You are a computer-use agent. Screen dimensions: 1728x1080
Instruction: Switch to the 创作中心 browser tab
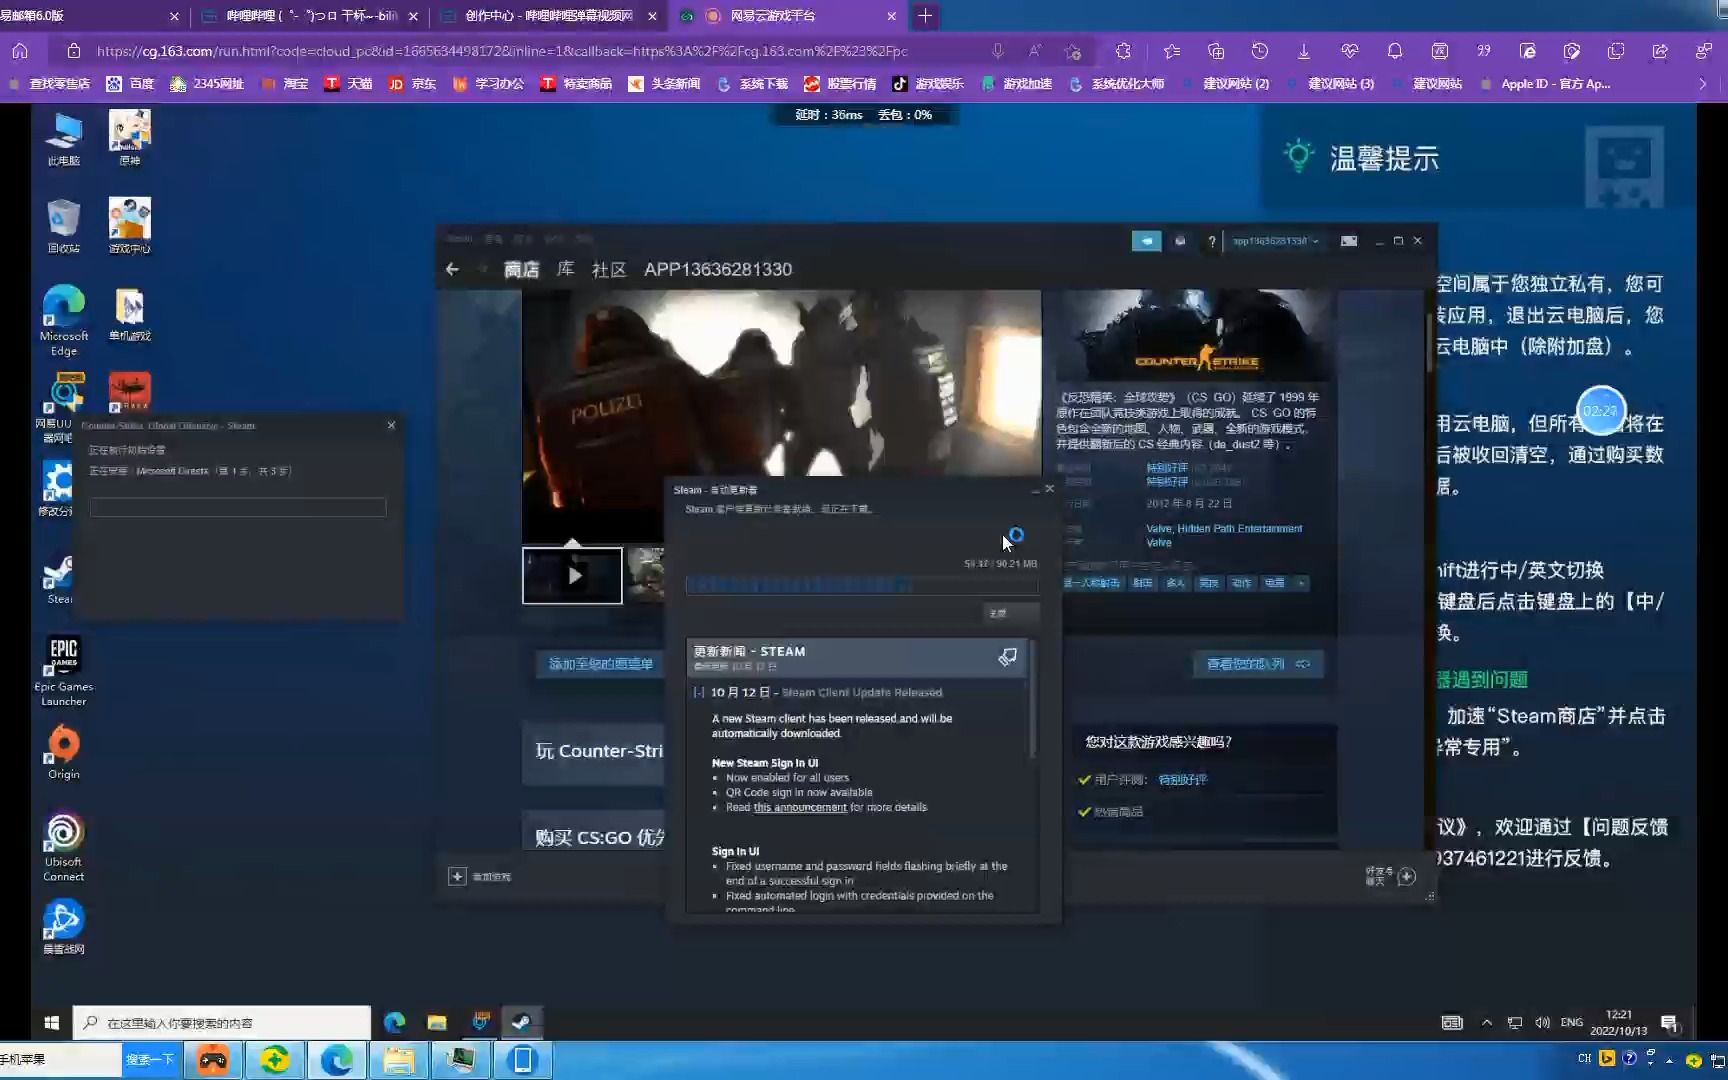click(x=549, y=16)
